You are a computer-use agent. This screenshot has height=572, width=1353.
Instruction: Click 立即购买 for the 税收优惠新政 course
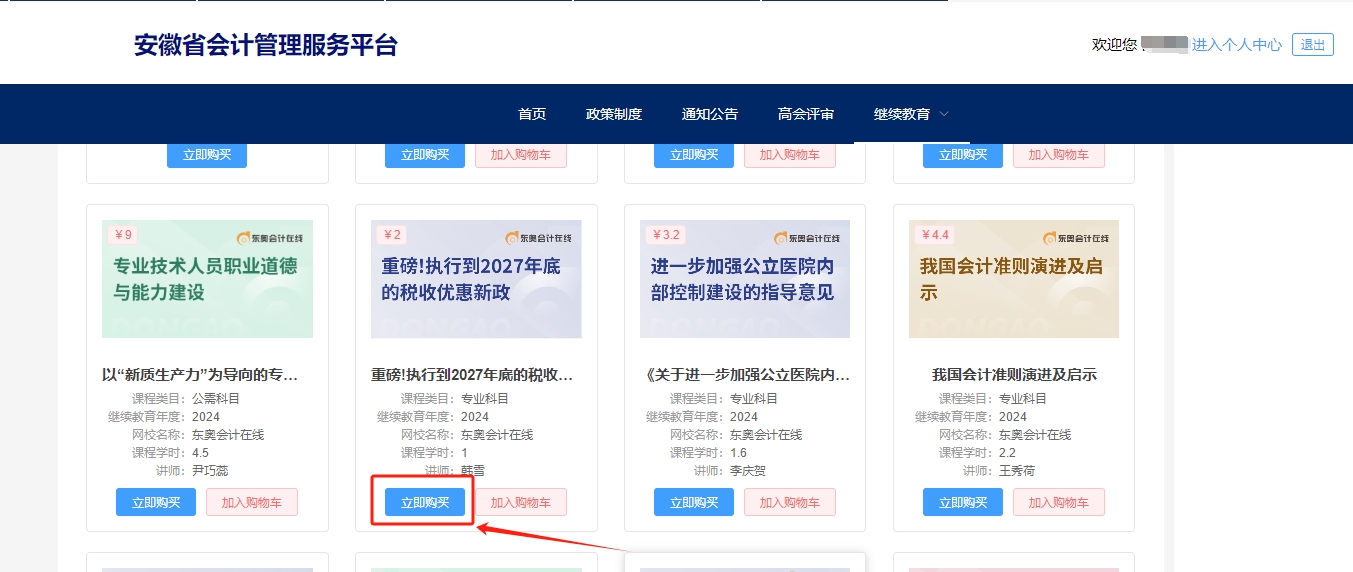coord(425,502)
